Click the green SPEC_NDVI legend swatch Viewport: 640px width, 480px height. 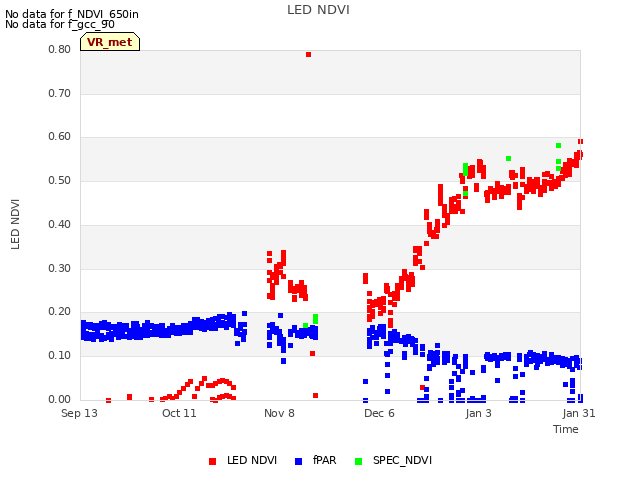(358, 461)
